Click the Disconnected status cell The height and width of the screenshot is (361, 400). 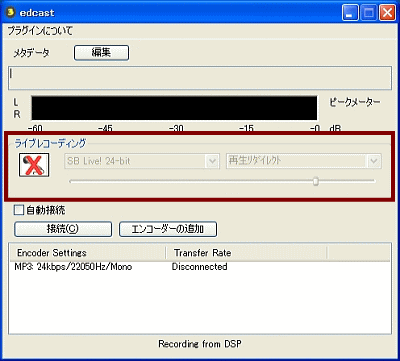199,267
